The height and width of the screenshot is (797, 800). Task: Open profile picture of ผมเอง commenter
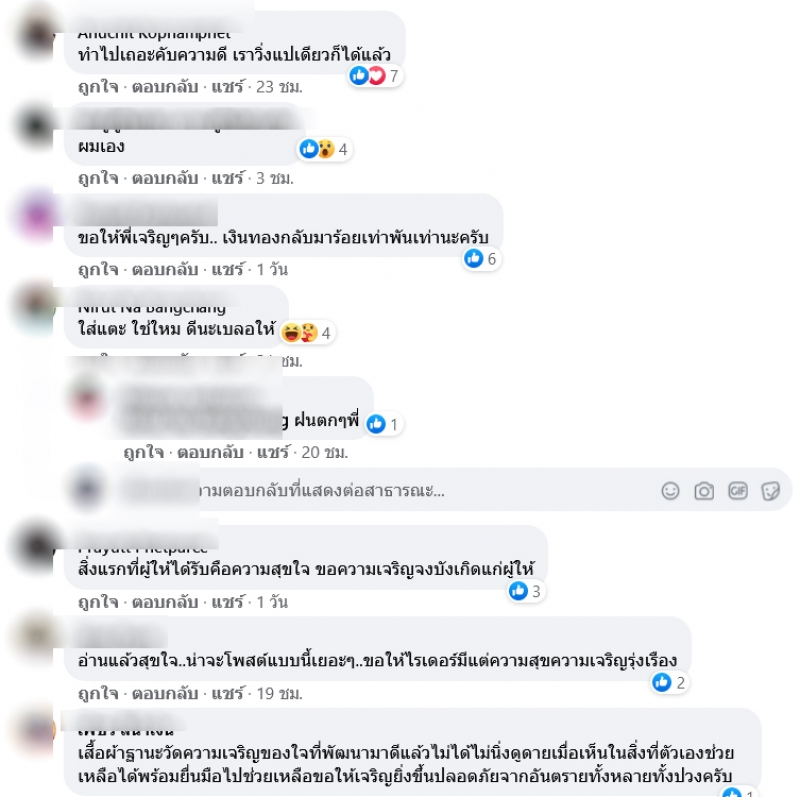click(36, 125)
